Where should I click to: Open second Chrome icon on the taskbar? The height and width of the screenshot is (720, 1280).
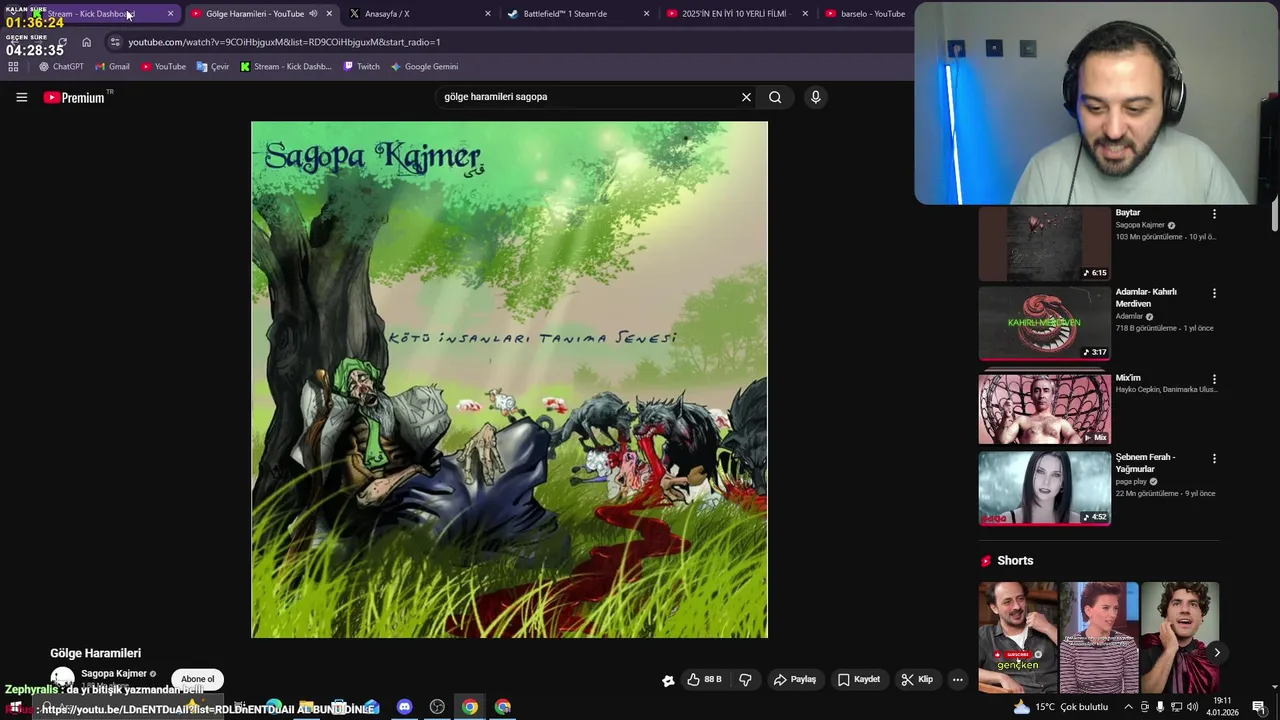click(503, 707)
